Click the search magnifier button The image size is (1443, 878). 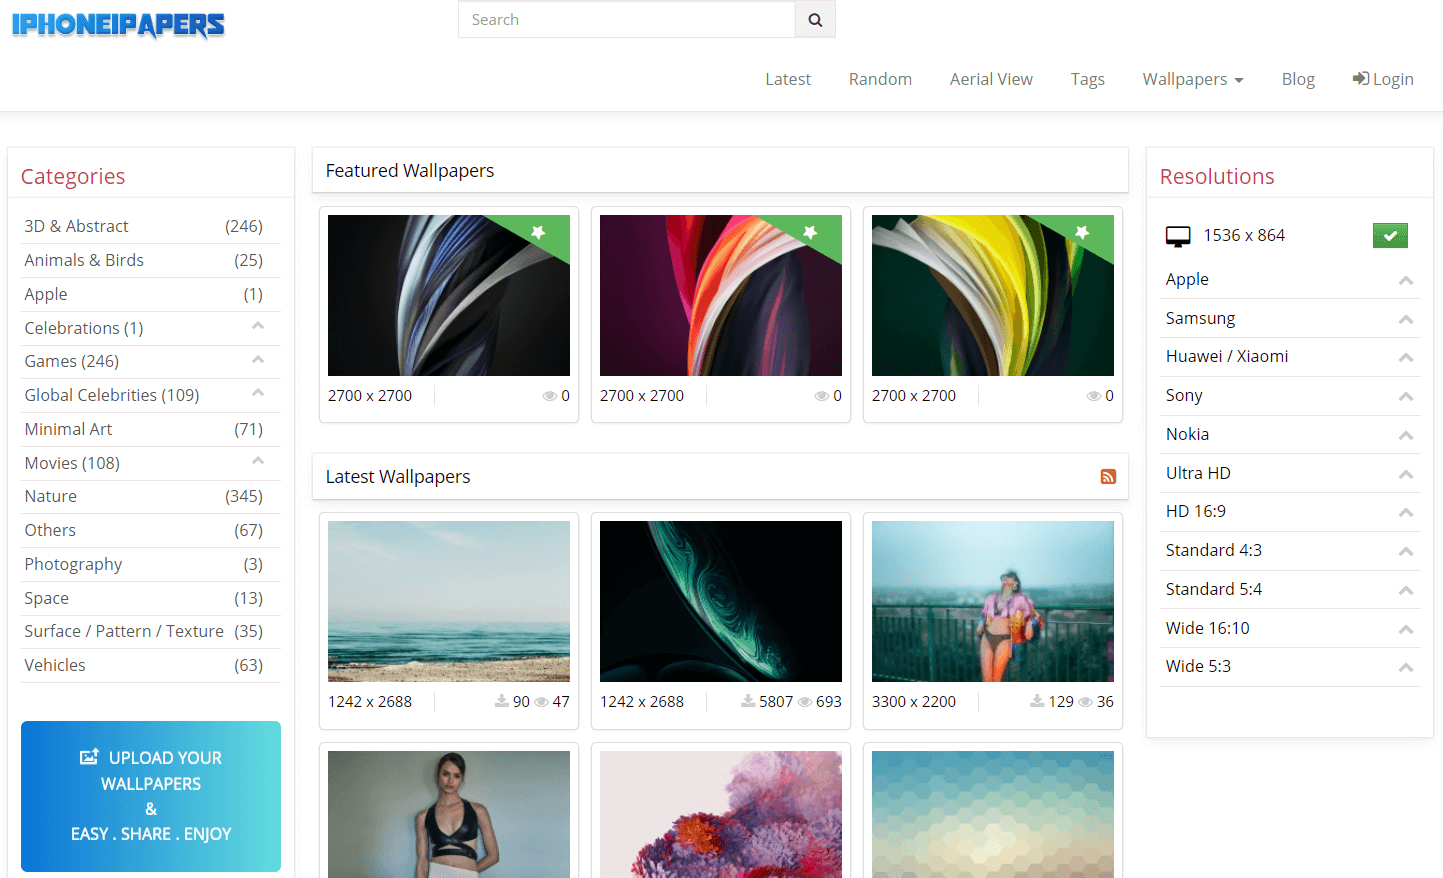click(x=815, y=19)
